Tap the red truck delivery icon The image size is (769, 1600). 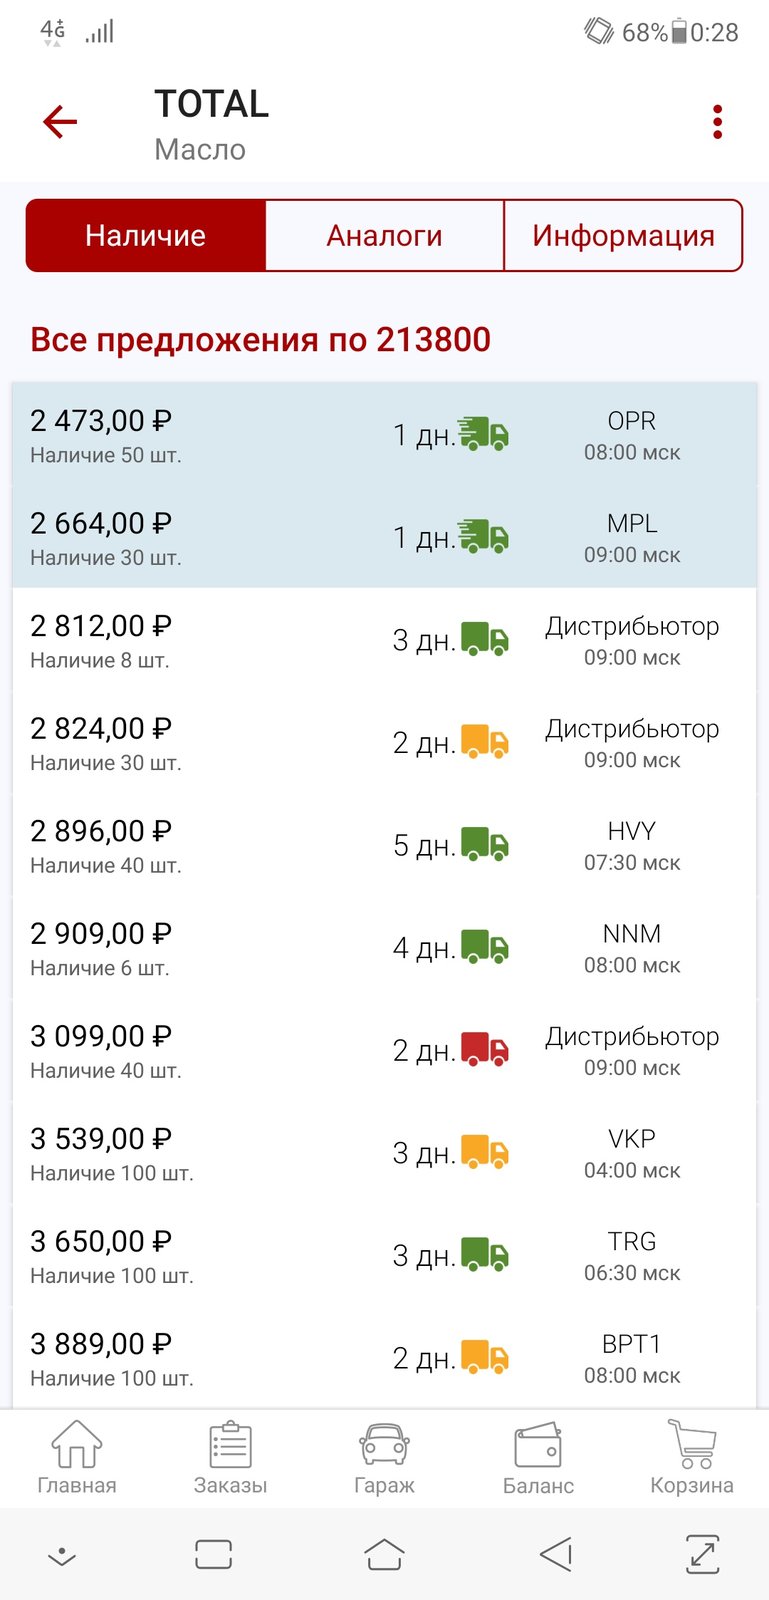tap(485, 1048)
